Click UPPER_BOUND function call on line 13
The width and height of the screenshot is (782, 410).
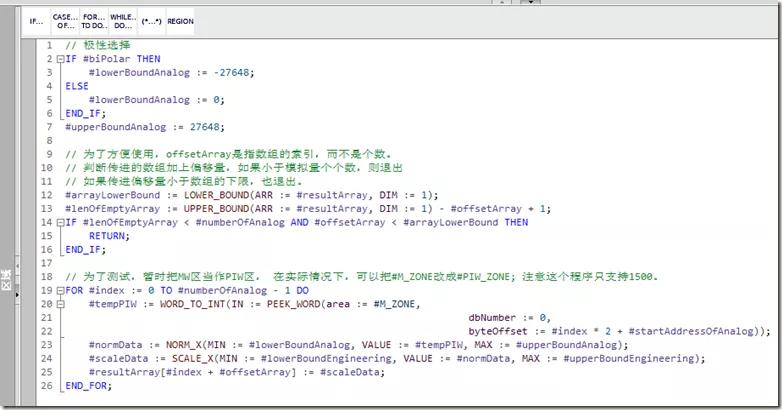218,208
